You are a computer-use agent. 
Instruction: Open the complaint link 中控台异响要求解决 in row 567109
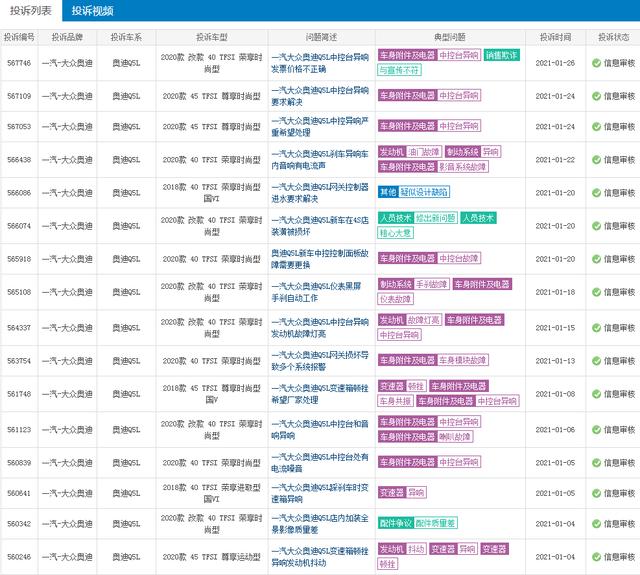tap(320, 96)
